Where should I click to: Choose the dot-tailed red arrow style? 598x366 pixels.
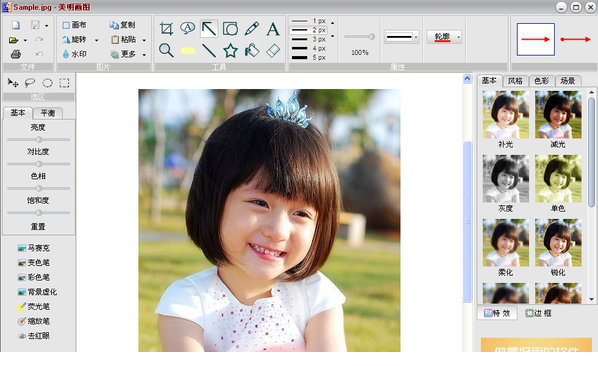pos(575,39)
